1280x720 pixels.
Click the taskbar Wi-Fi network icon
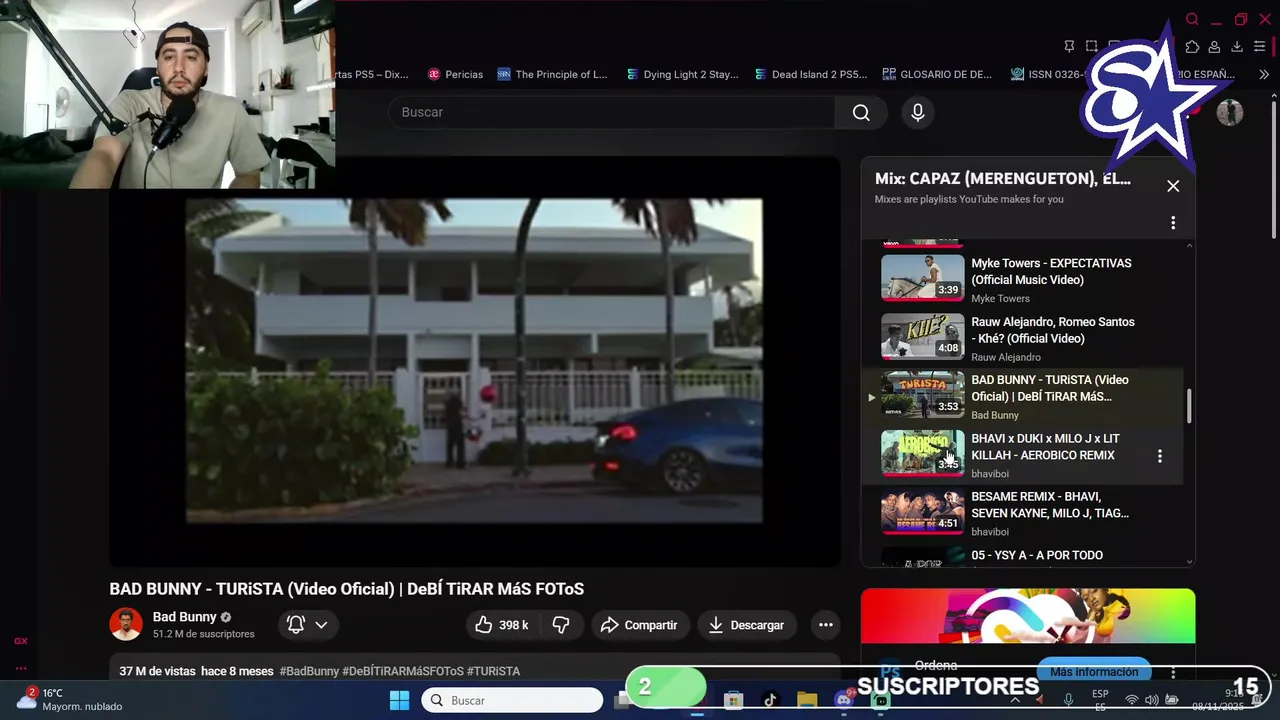[1132, 700]
